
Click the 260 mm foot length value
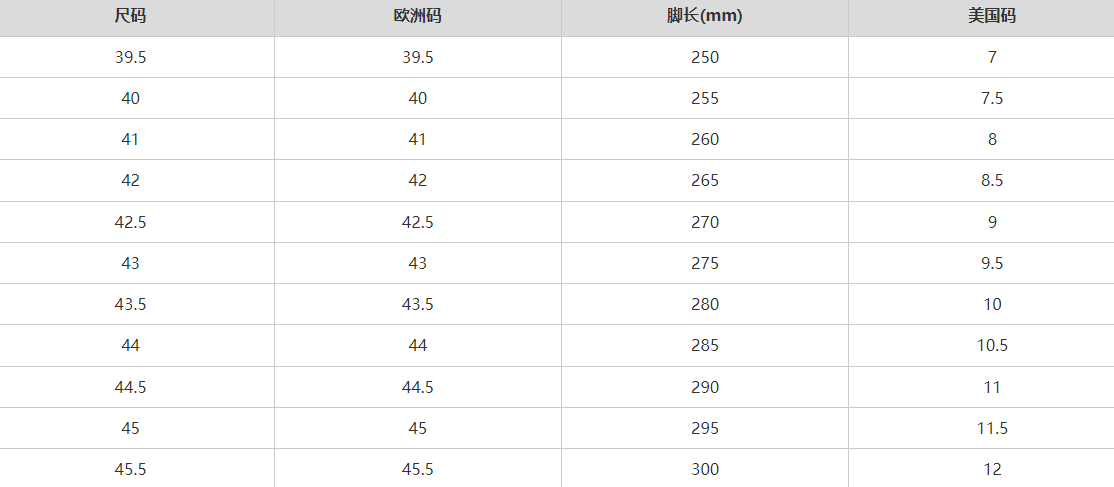704,139
